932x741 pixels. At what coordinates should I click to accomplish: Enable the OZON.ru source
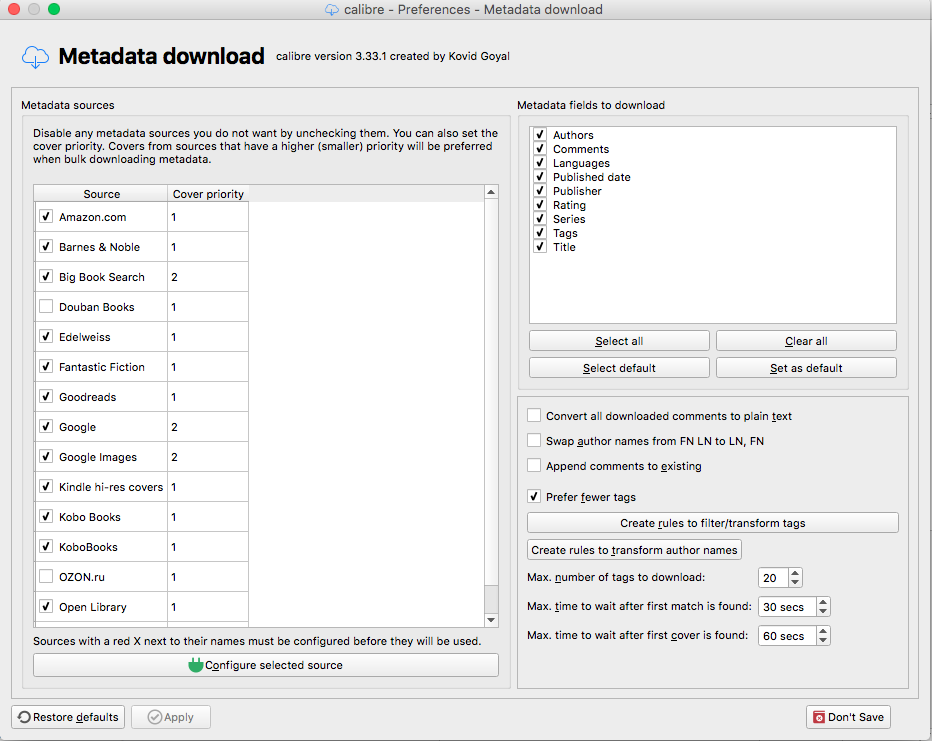pos(46,576)
